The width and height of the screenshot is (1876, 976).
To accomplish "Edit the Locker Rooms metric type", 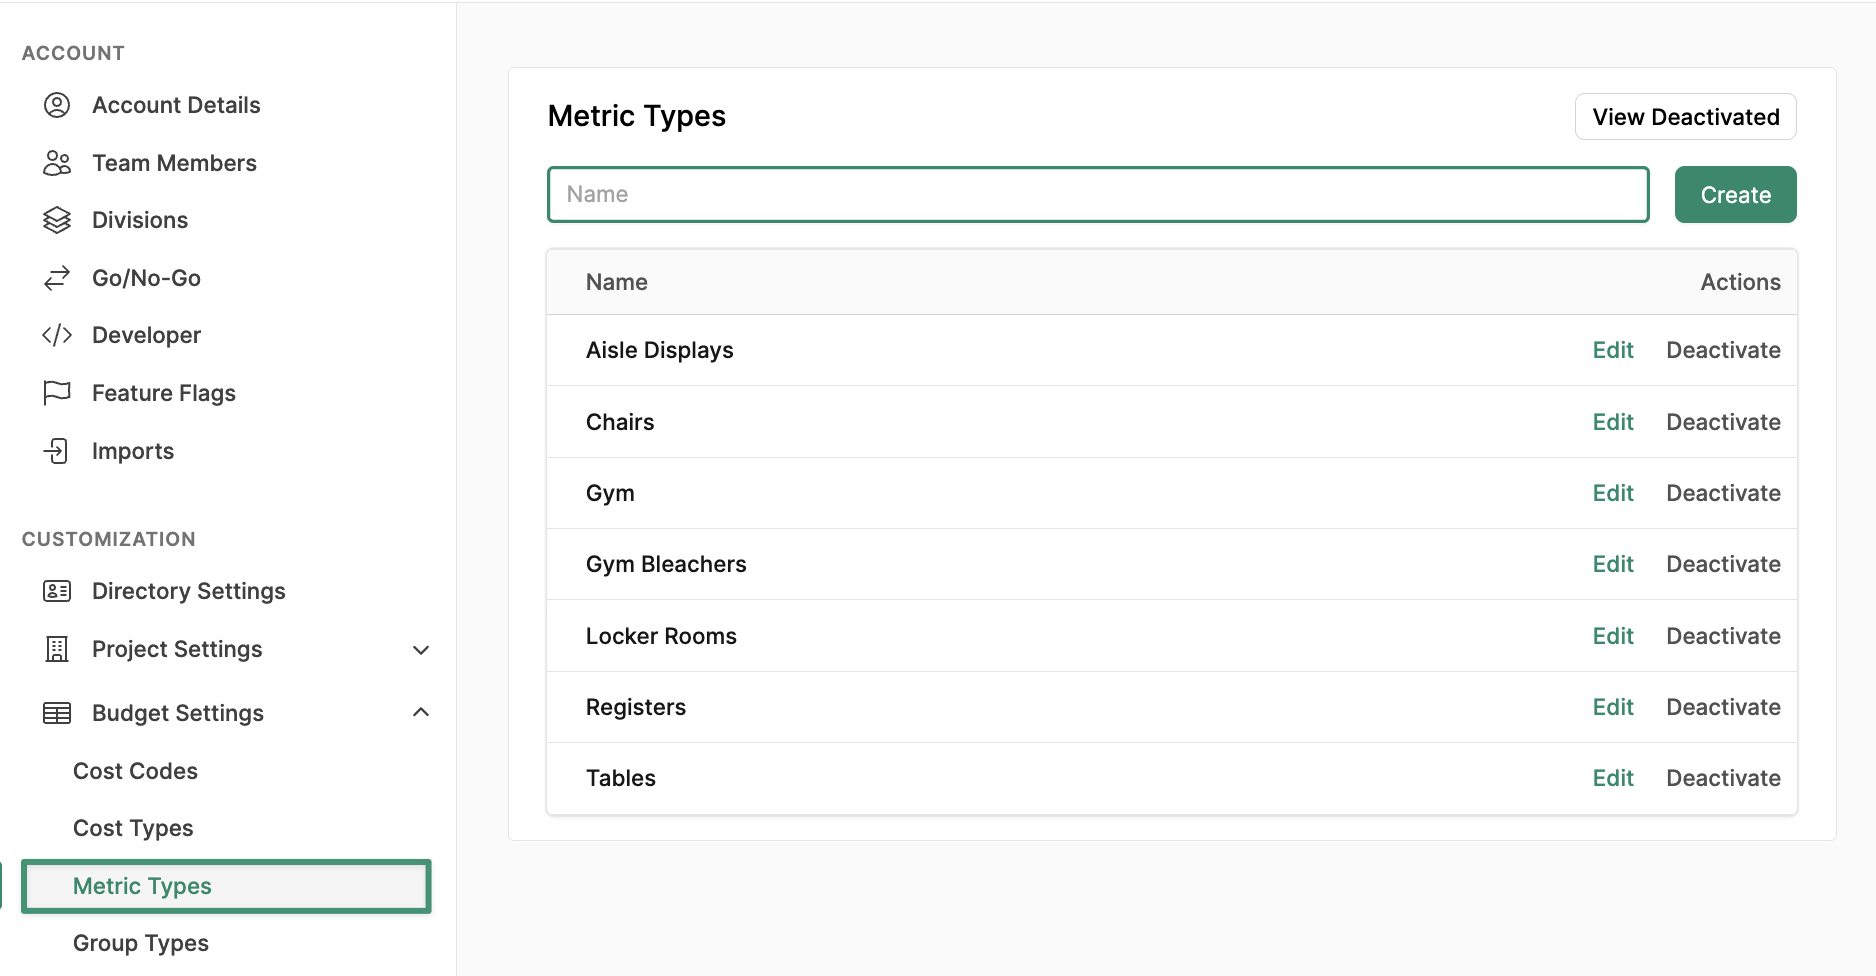I will coord(1613,636).
